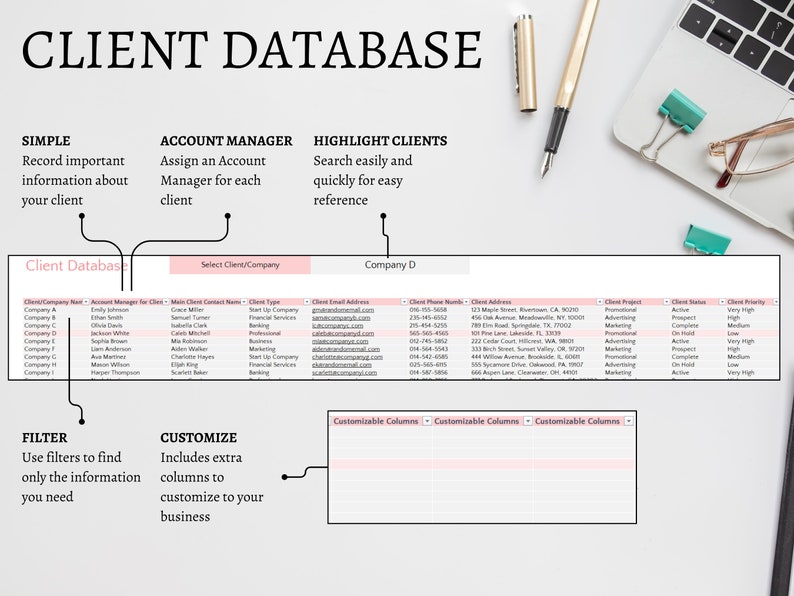Open email link sam@companyb.com
The image size is (794, 596).
point(341,317)
